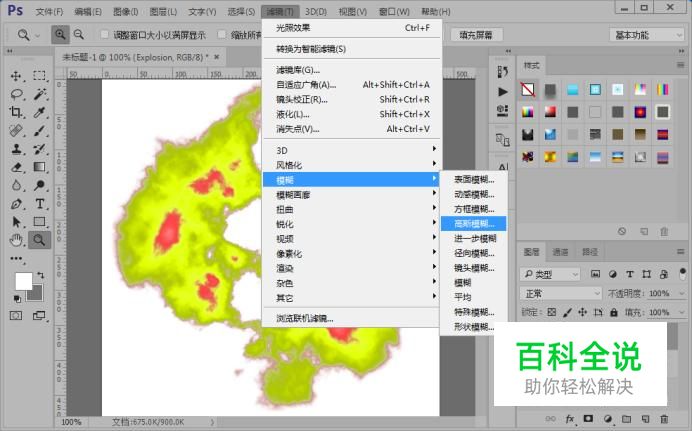This screenshot has height=431, width=692.
Task: Select the Move tool
Action: pos(16,76)
